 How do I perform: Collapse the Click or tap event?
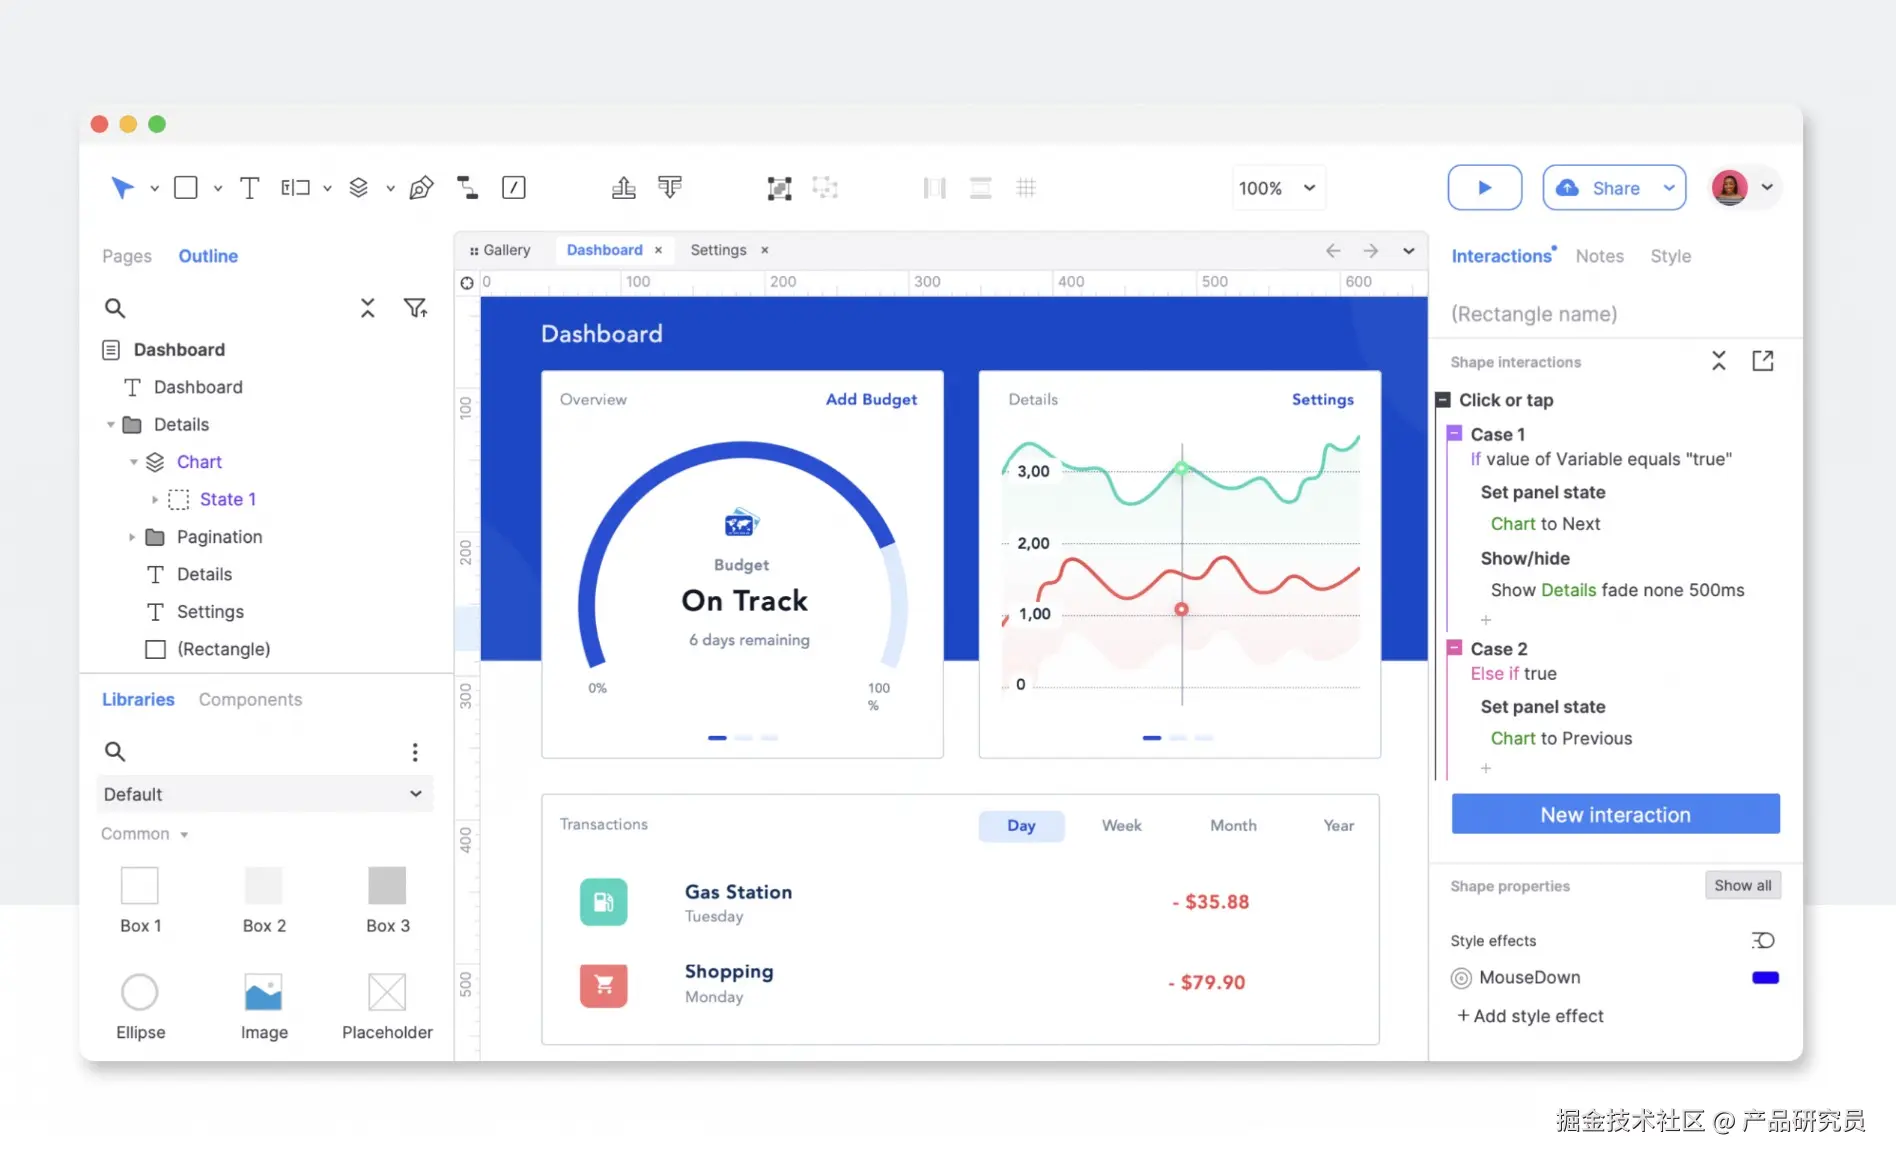pyautogui.click(x=1443, y=400)
